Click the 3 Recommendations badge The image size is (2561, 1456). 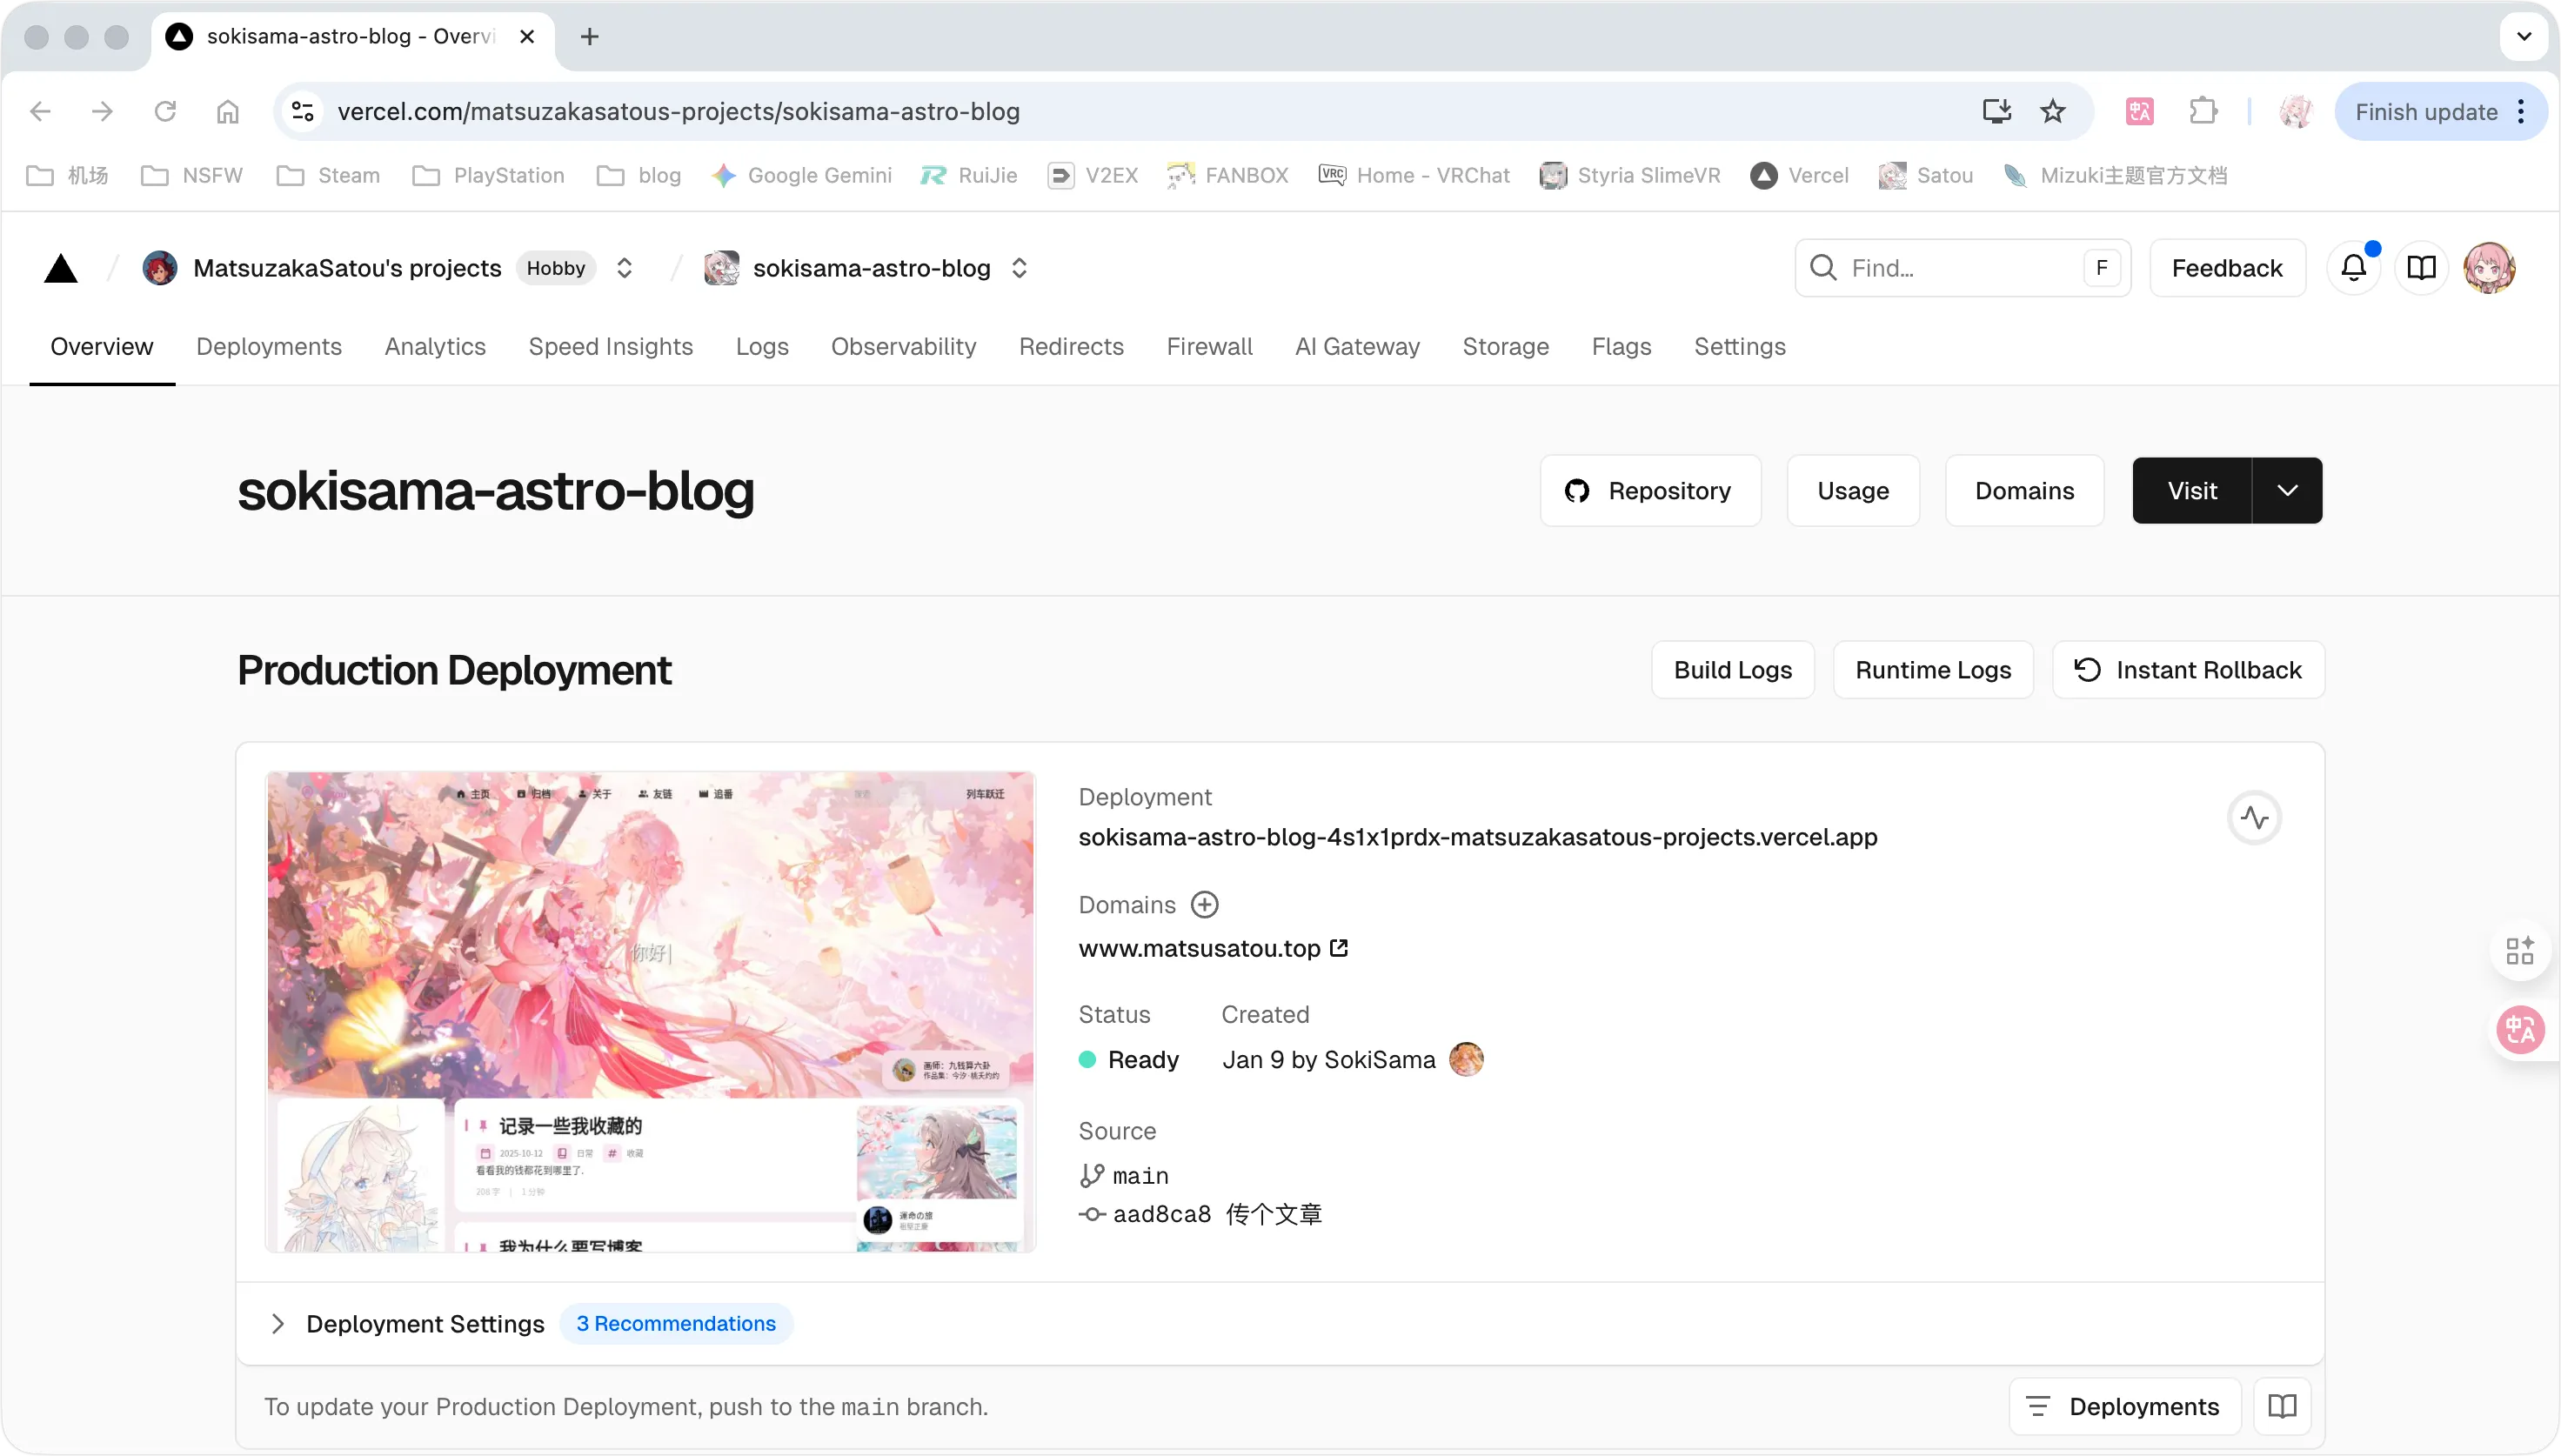point(676,1324)
